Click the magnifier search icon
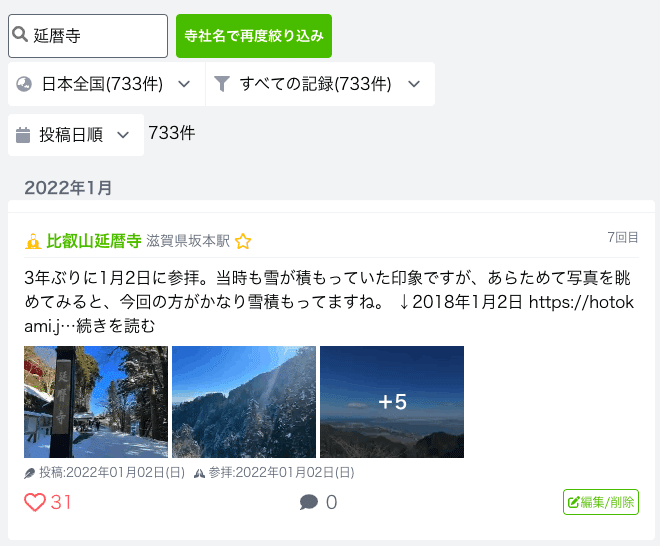This screenshot has height=546, width=660. click(20, 34)
